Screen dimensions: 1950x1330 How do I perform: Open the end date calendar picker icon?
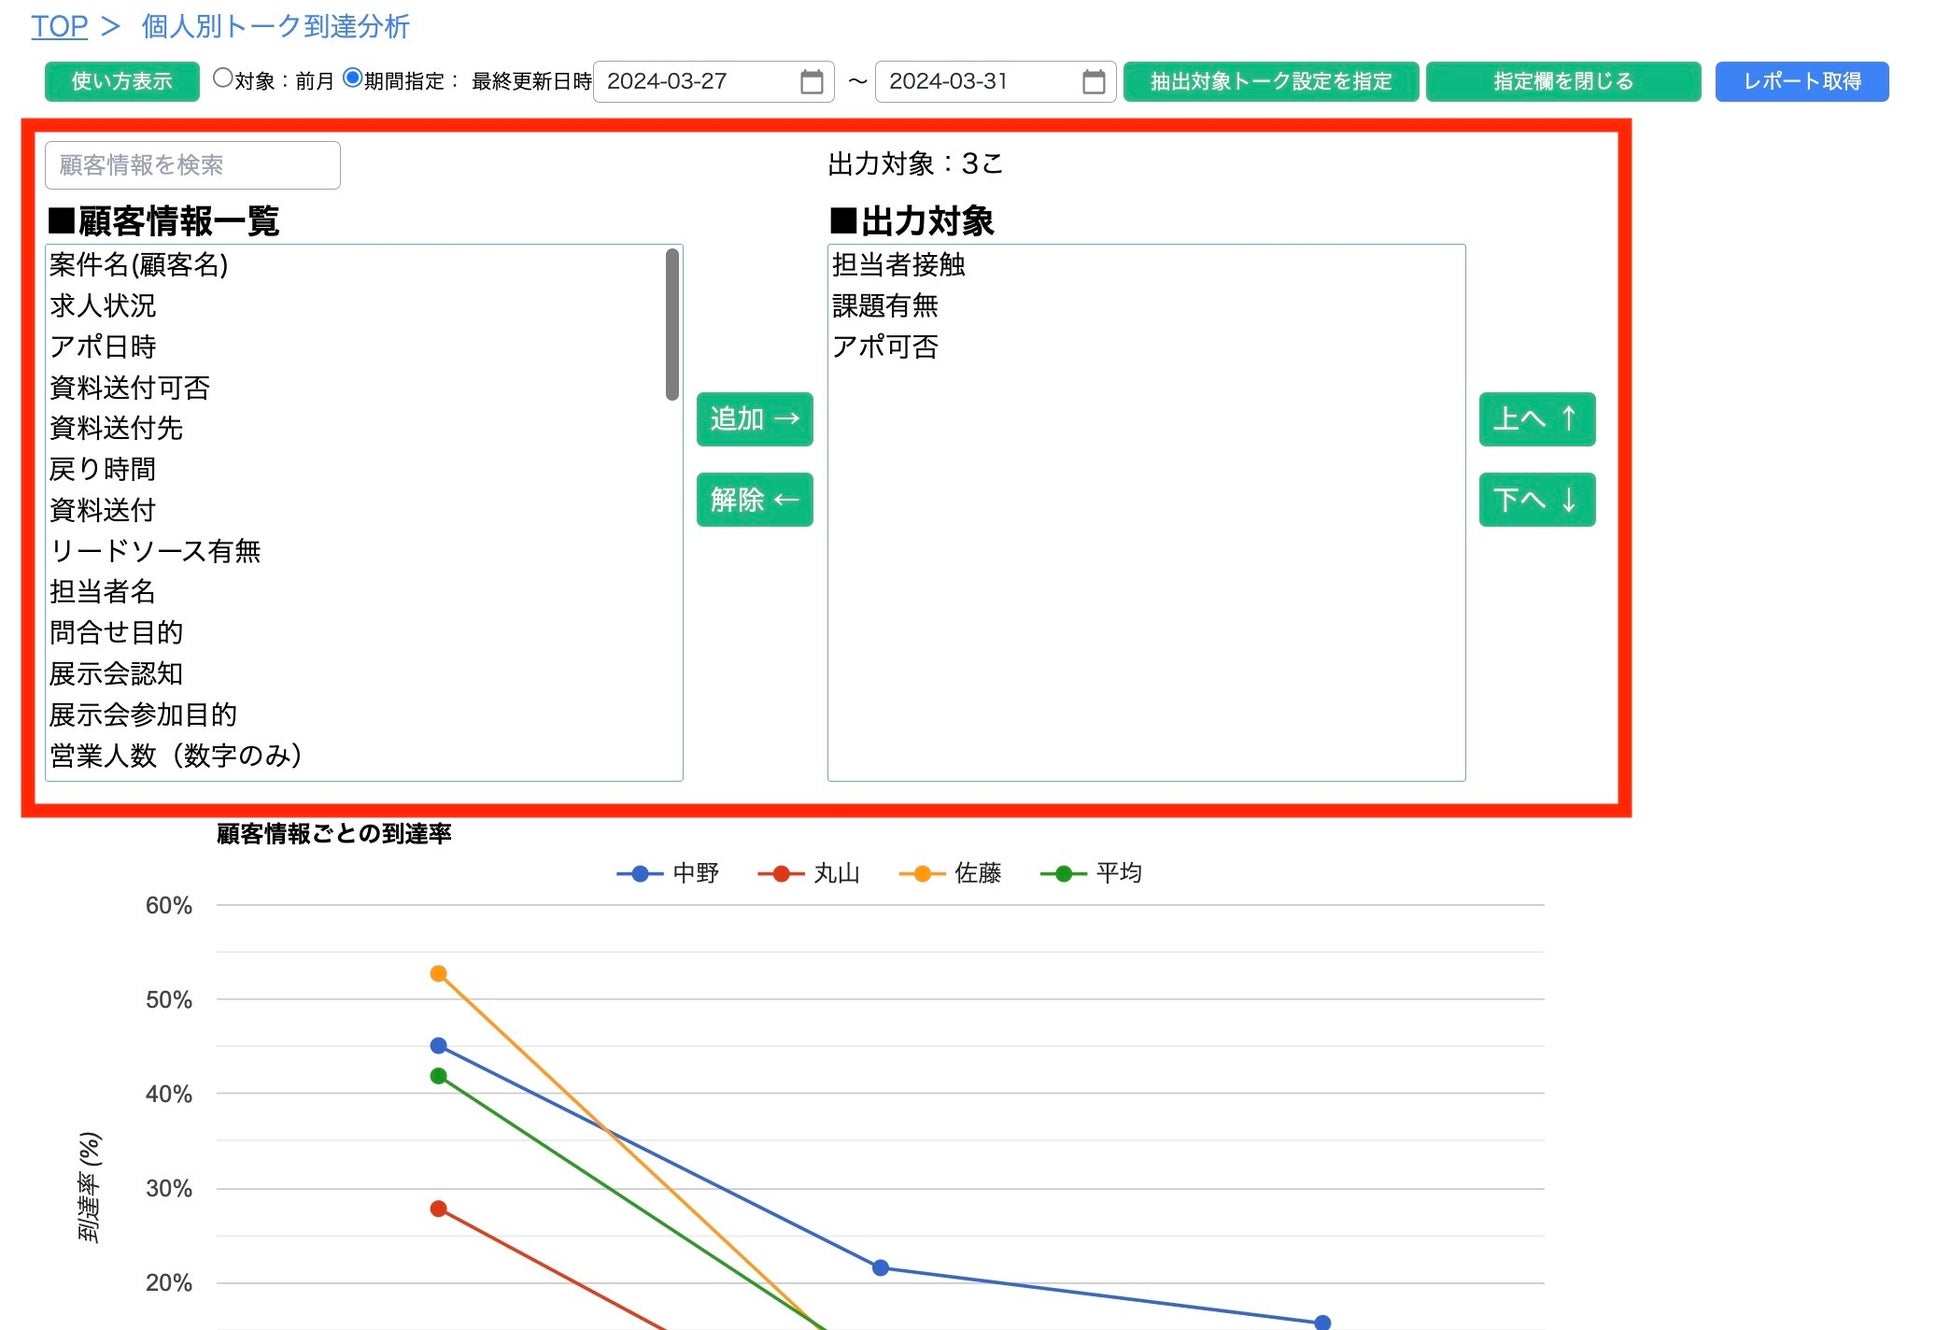[x=1093, y=82]
